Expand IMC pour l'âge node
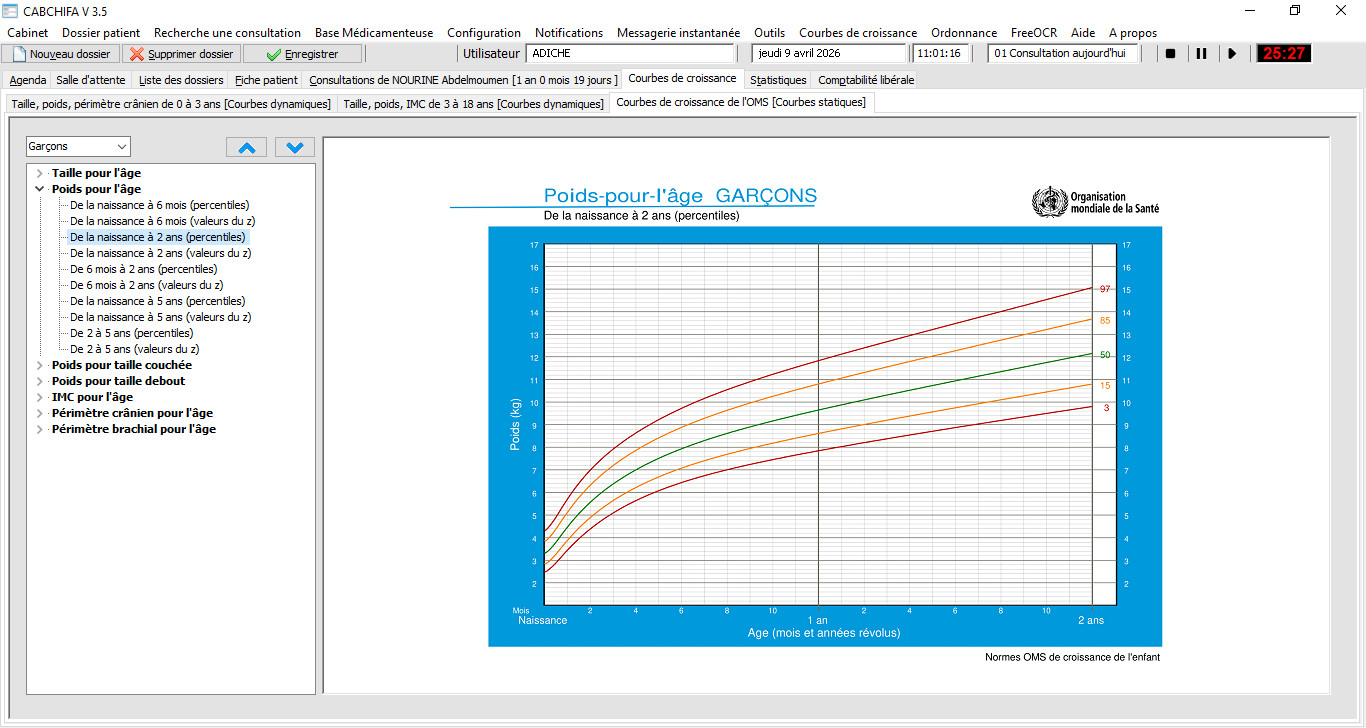Screen dimensions: 1366x728 click(40, 397)
